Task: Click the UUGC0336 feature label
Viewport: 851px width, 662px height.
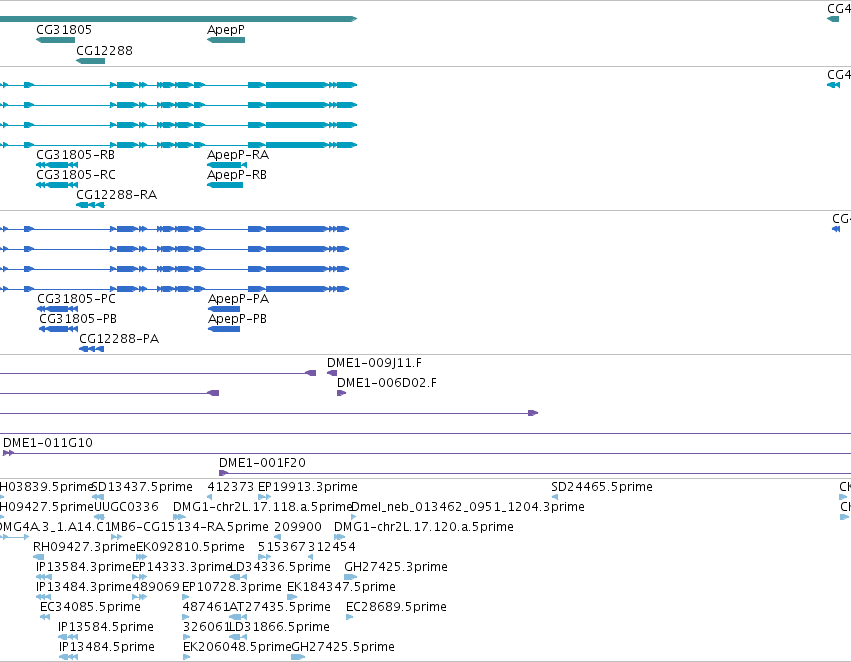Action: (x=126, y=507)
